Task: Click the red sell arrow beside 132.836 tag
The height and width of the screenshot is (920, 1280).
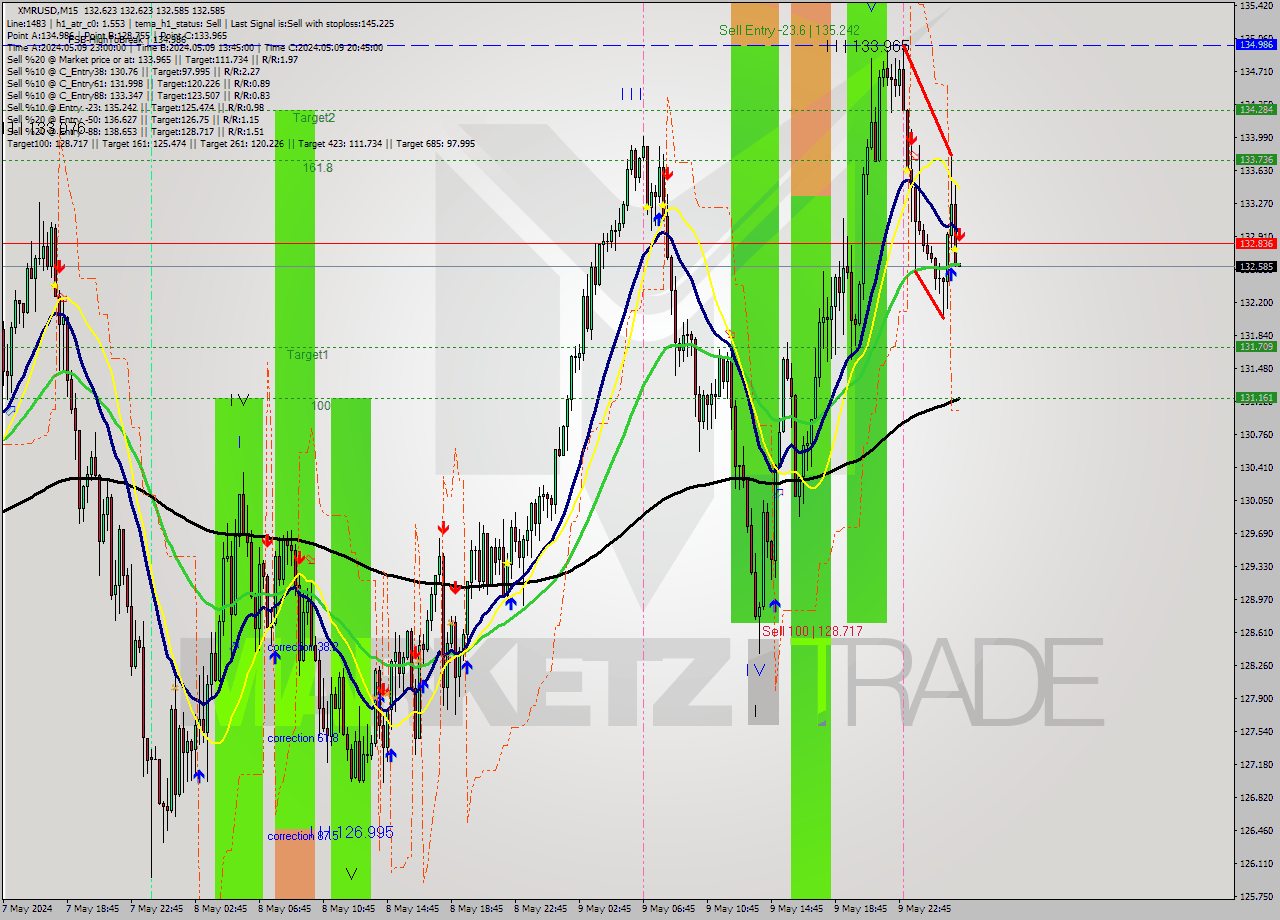Action: [960, 234]
